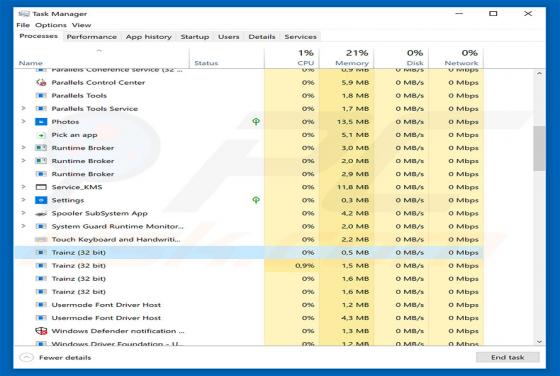This screenshot has width=560, height=376.
Task: Click the vertical scrollbar thumb in the process list
Action: (x=539, y=149)
